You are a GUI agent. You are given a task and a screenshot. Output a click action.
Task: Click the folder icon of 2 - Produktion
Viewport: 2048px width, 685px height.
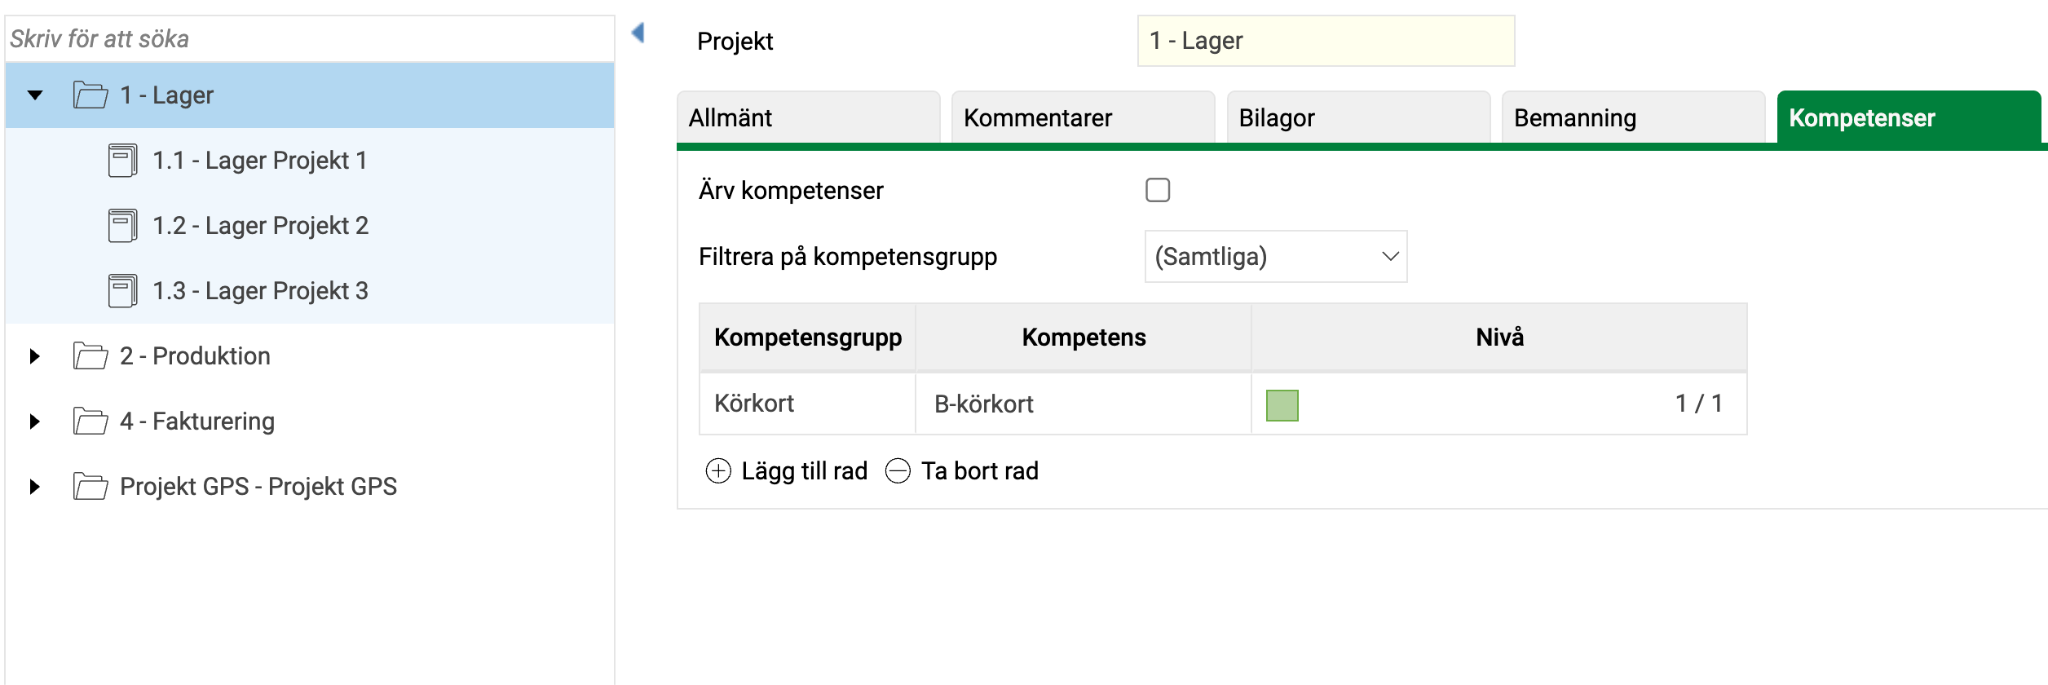(x=90, y=356)
